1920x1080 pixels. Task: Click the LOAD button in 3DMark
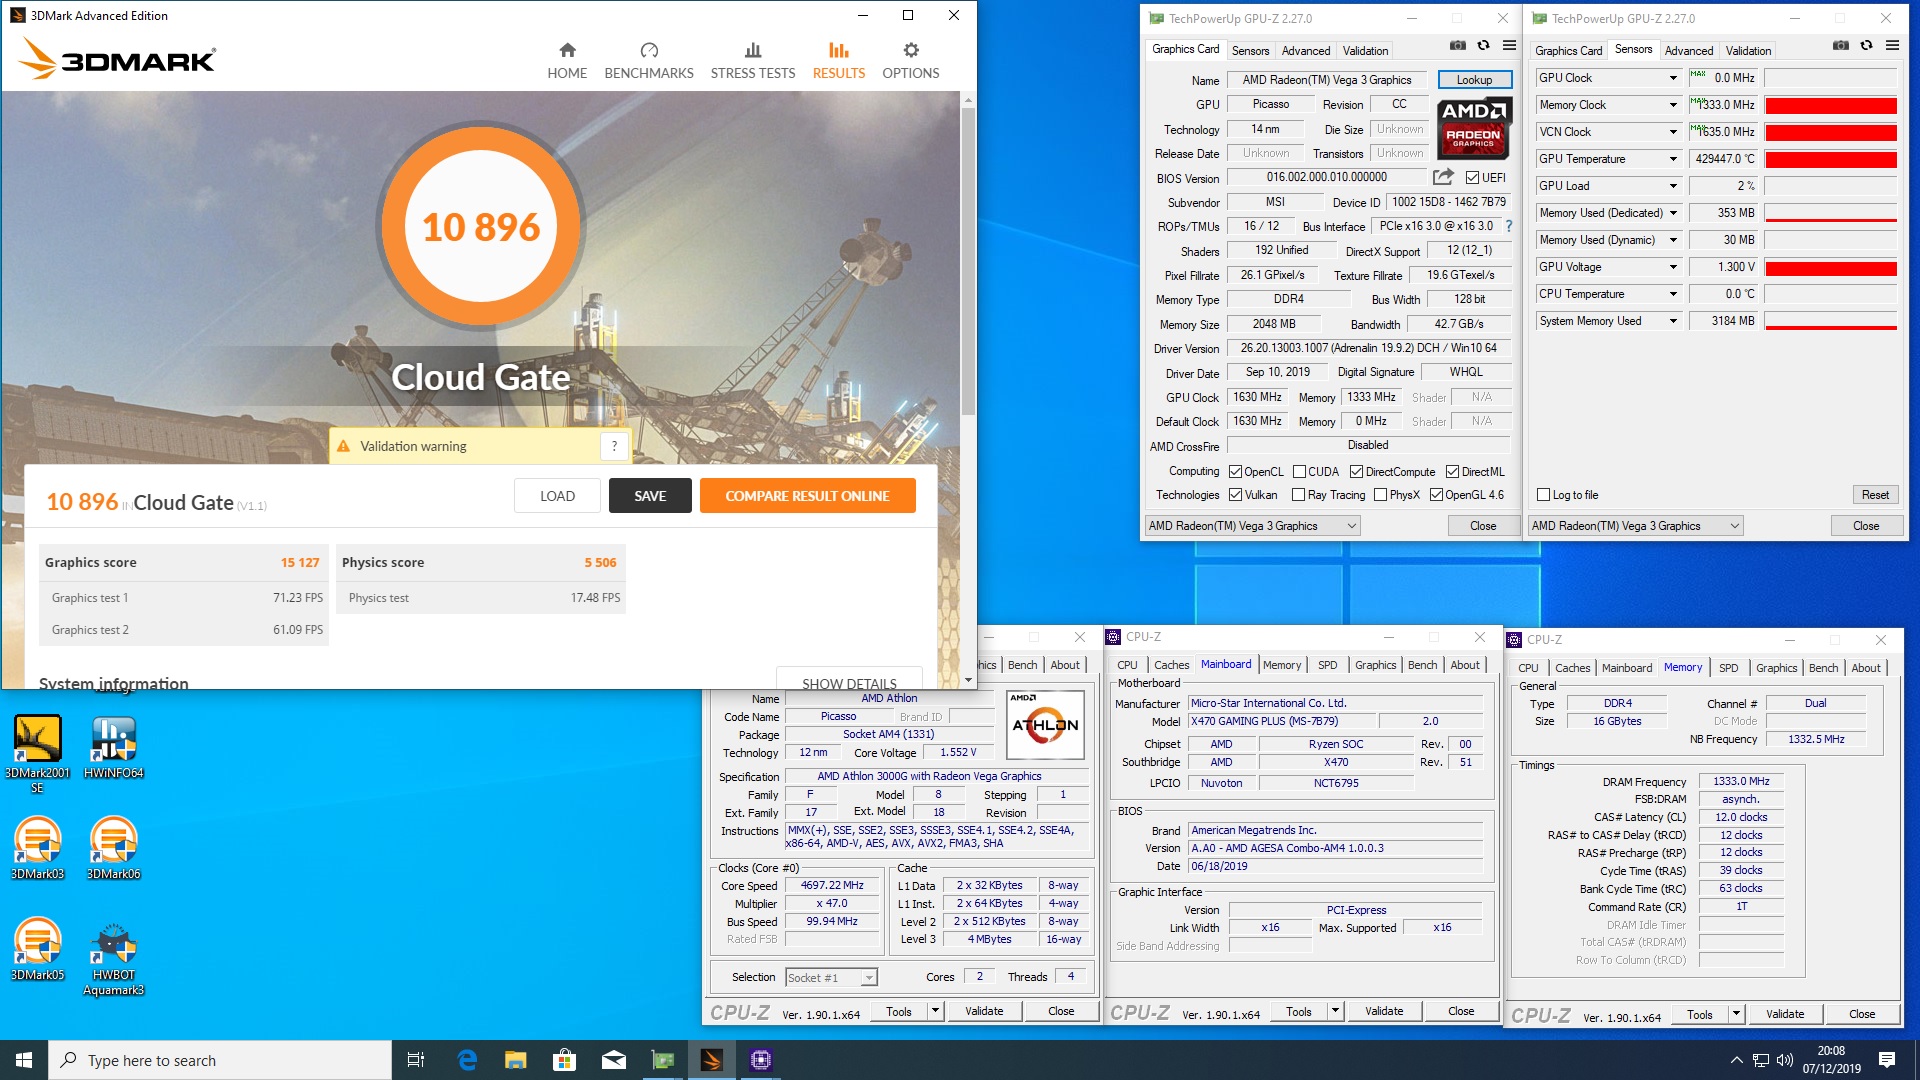click(x=557, y=496)
